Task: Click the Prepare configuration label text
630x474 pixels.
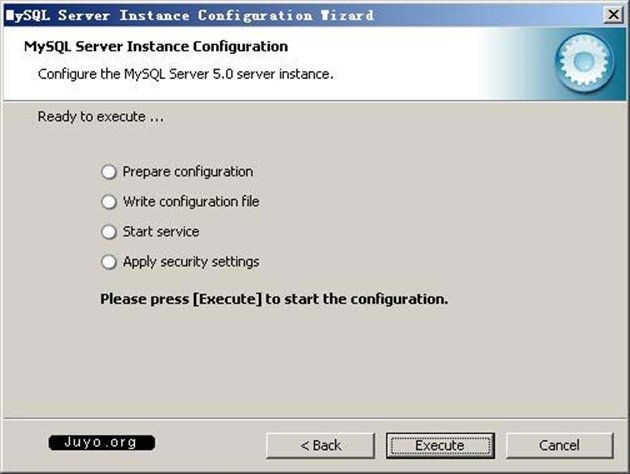Action: click(188, 172)
